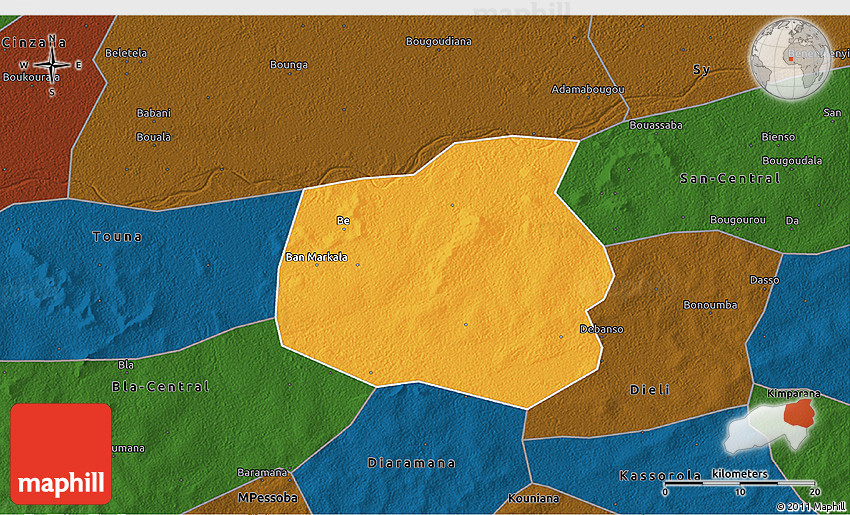Select the Bougoudiana town label

(x=438, y=41)
